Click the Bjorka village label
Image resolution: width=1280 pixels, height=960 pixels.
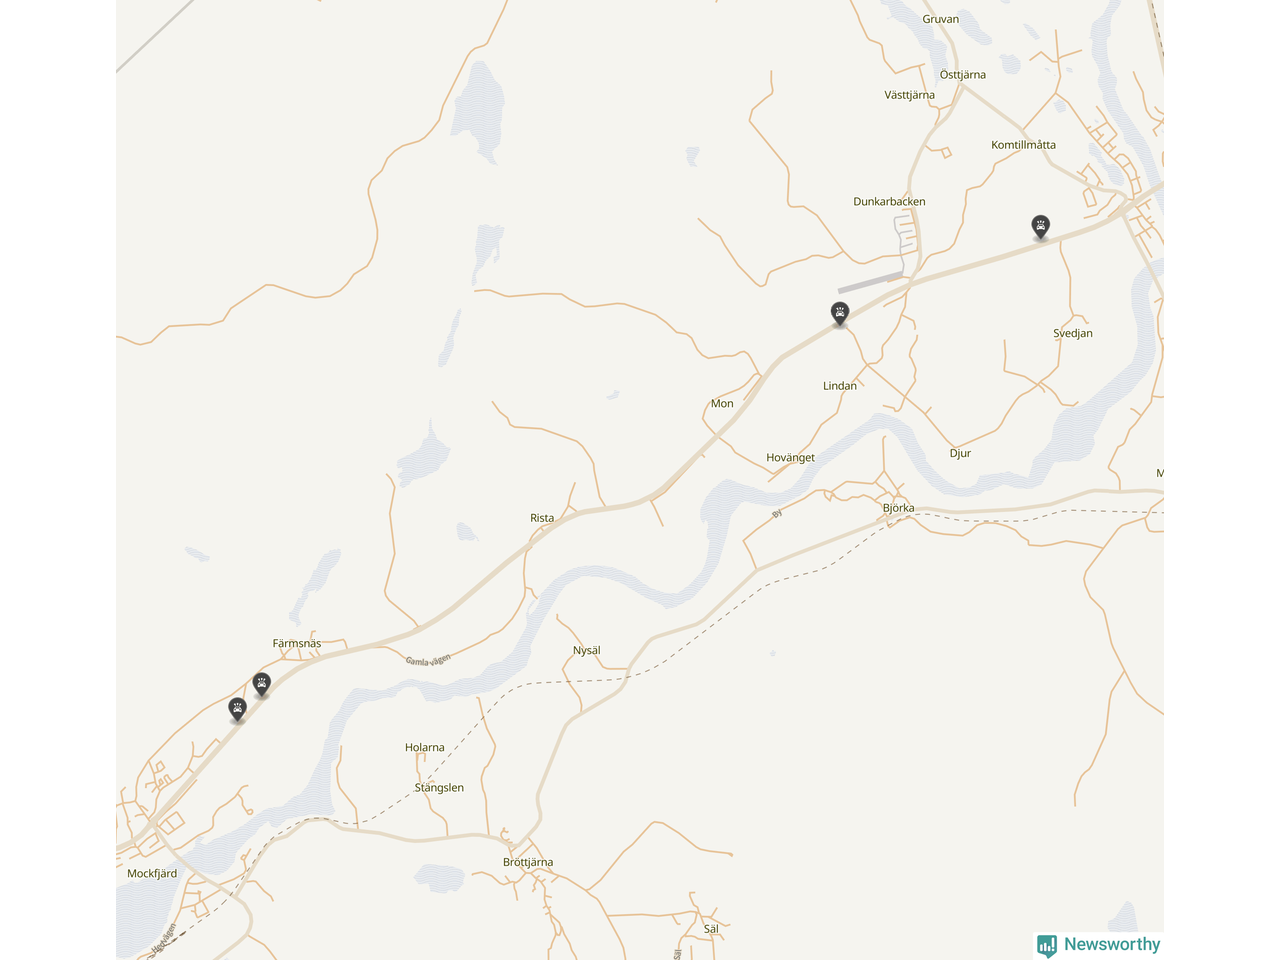(x=898, y=508)
